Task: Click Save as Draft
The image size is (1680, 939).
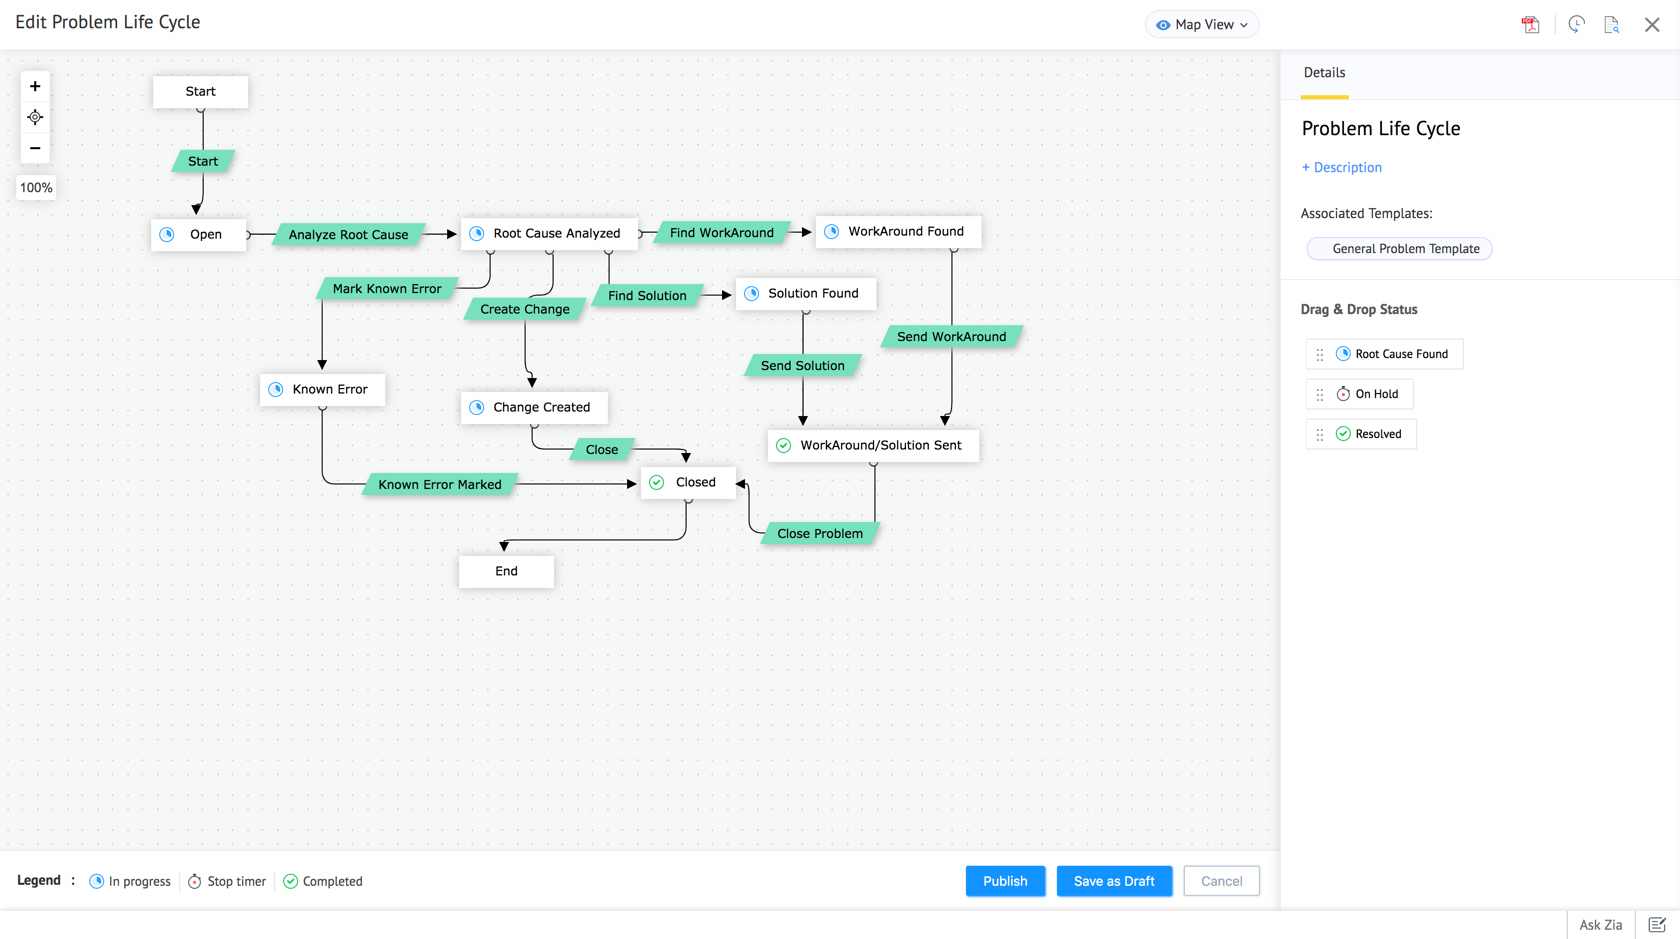Action: pos(1114,881)
